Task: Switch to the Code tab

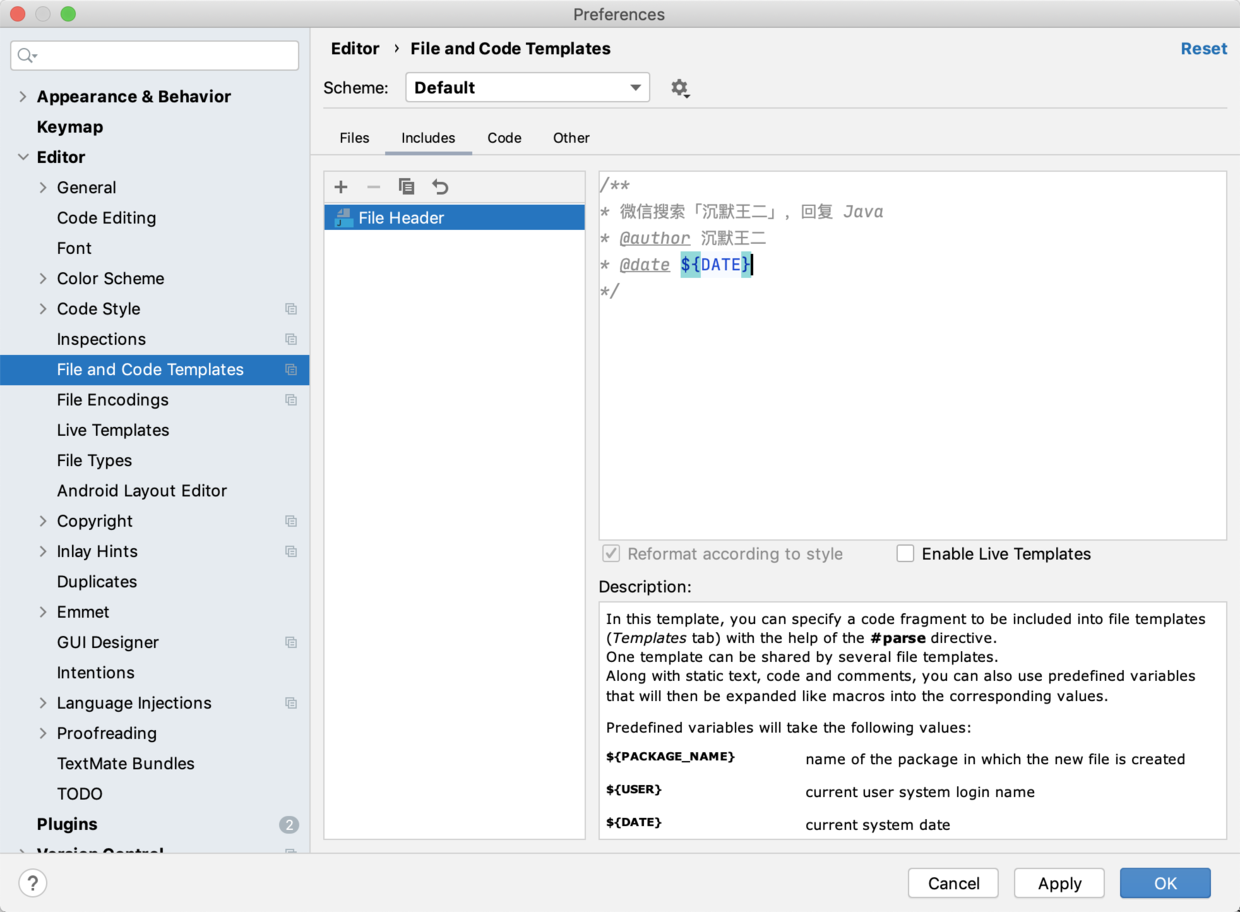Action: point(504,138)
